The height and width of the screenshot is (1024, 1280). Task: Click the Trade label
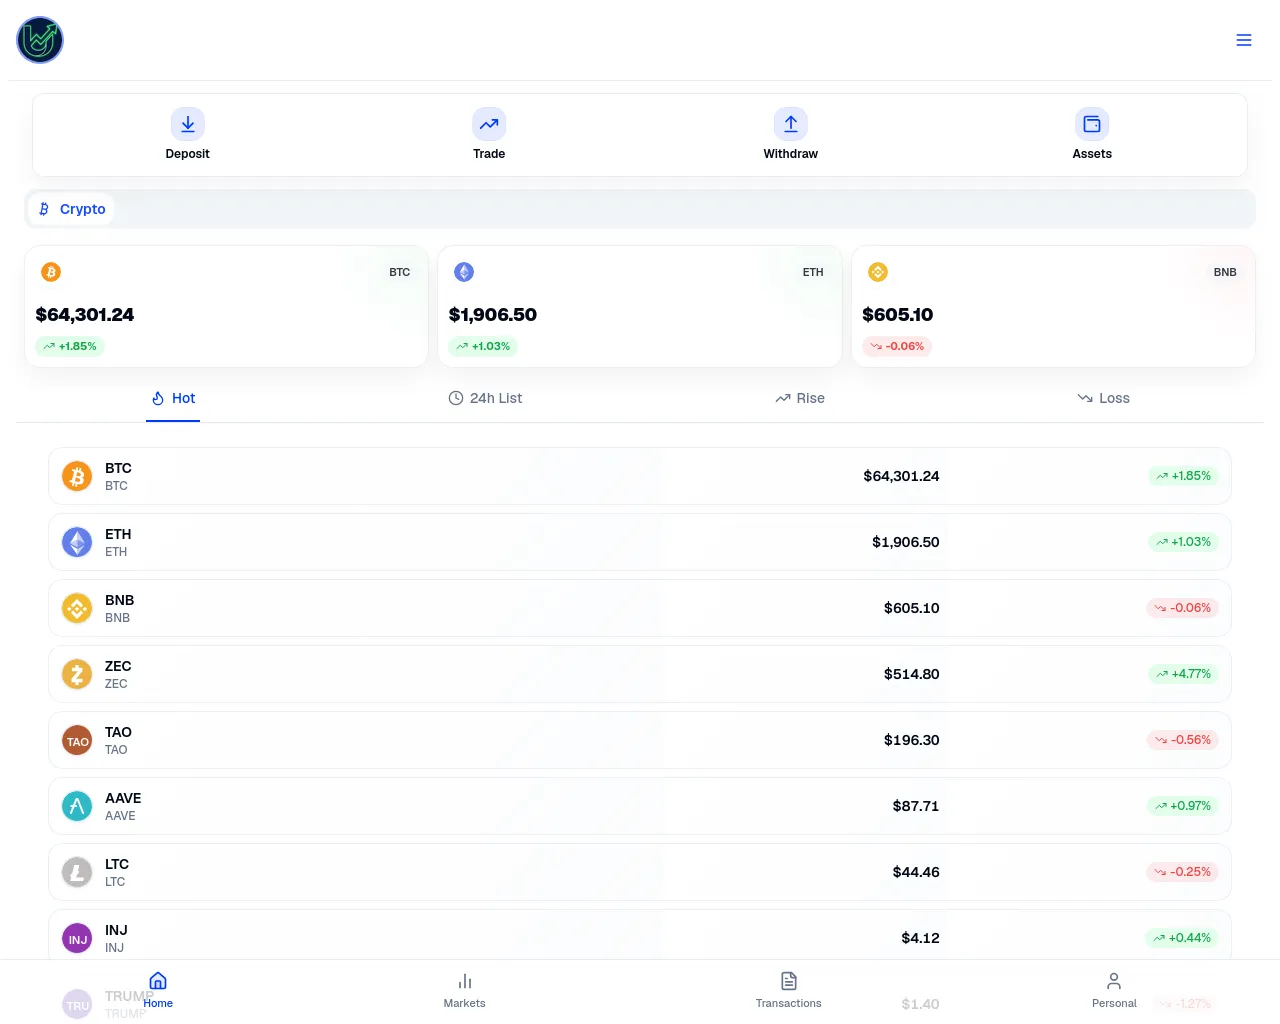coord(489,154)
